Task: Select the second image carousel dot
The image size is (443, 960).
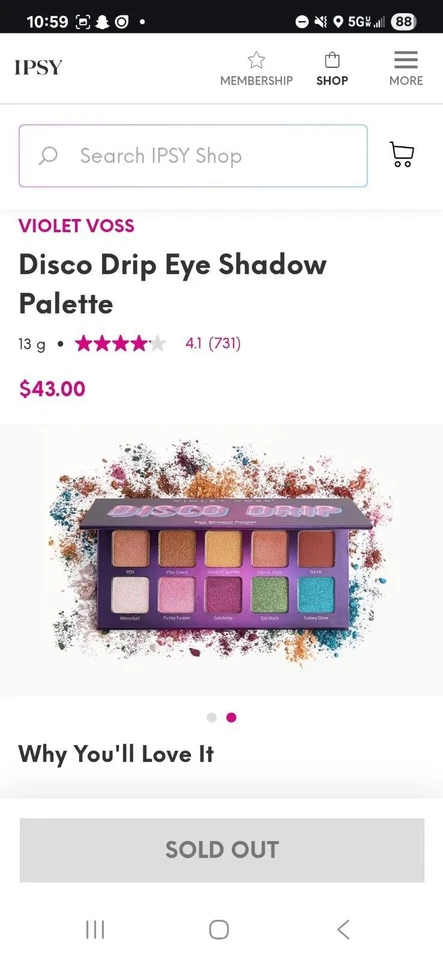Action: pyautogui.click(x=231, y=718)
